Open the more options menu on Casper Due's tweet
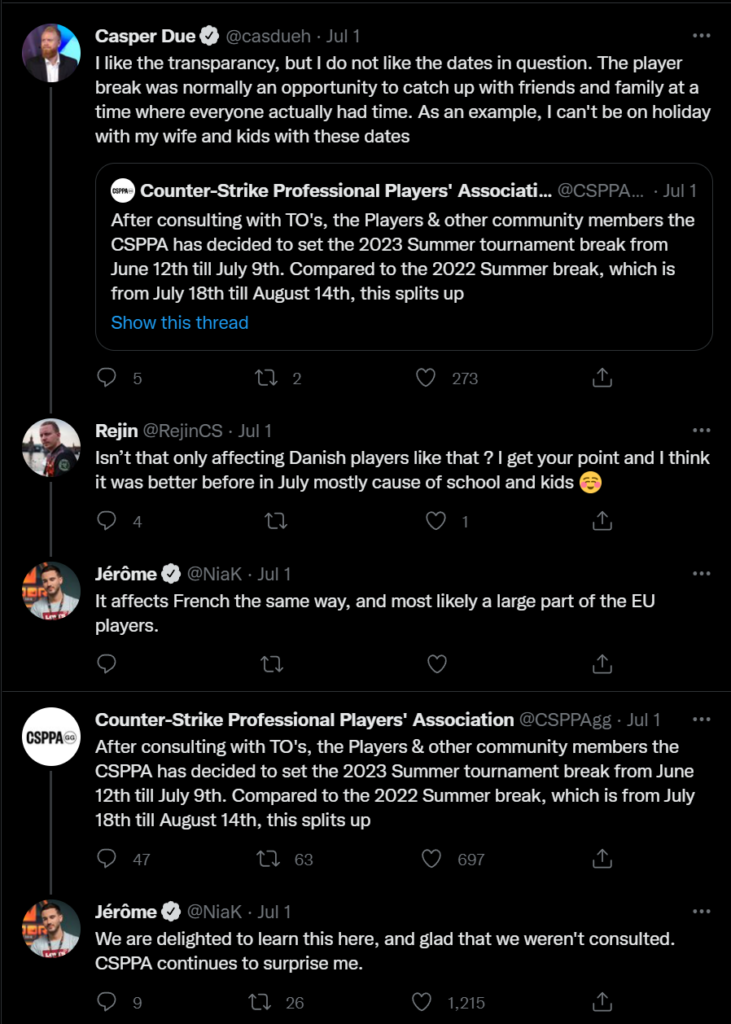The height and width of the screenshot is (1024, 731). pyautogui.click(x=703, y=35)
